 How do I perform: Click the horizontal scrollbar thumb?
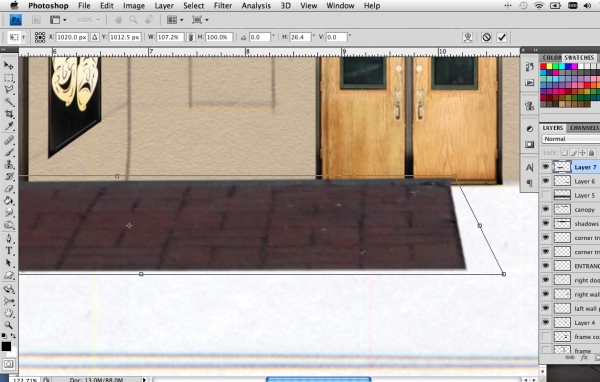[x=318, y=379]
